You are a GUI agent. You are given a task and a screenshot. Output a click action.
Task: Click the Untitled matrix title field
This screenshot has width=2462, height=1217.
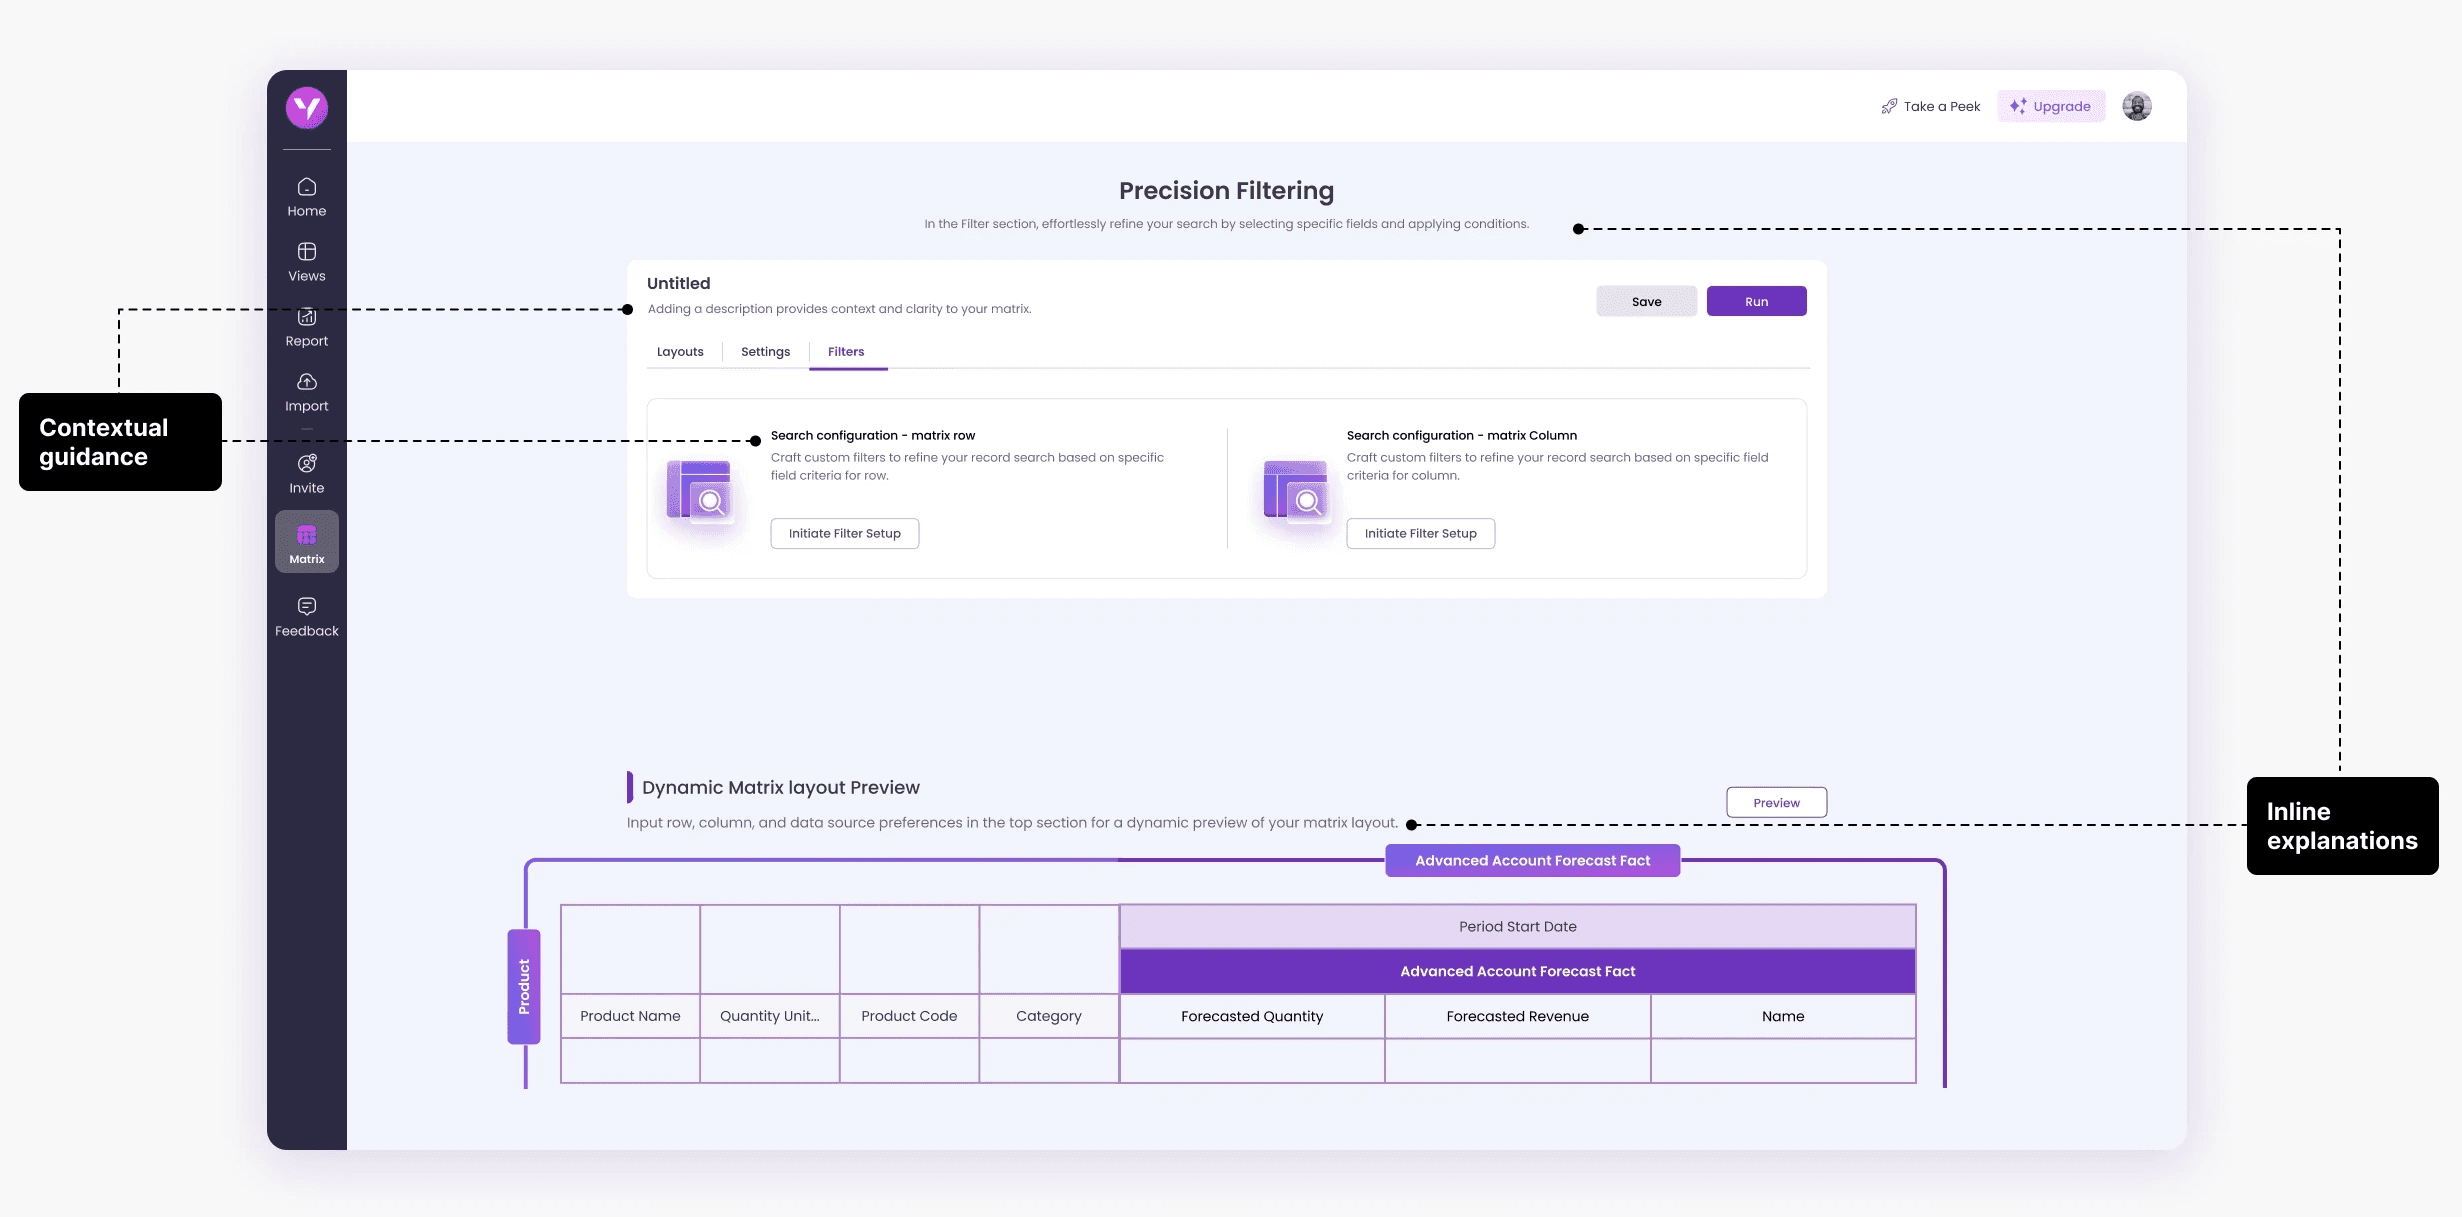(678, 283)
